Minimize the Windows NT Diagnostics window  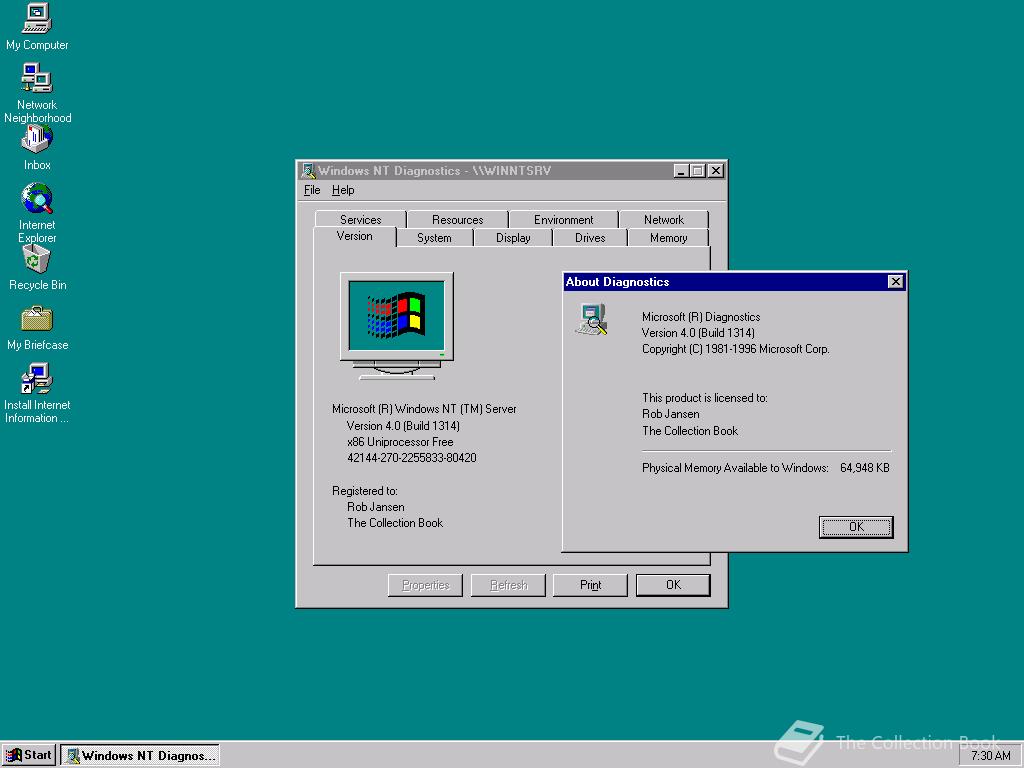pyautogui.click(x=681, y=170)
